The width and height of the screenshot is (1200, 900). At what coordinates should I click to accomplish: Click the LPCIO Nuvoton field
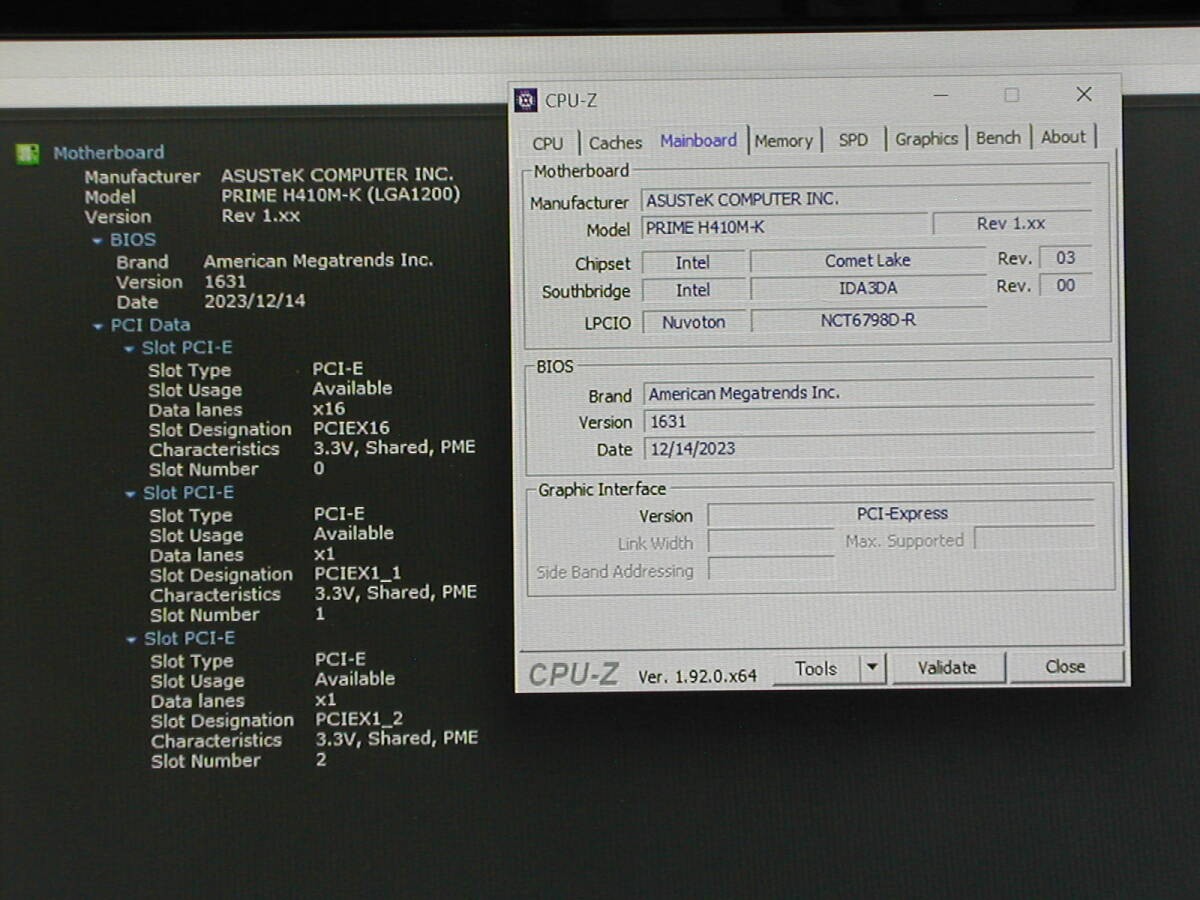[693, 322]
